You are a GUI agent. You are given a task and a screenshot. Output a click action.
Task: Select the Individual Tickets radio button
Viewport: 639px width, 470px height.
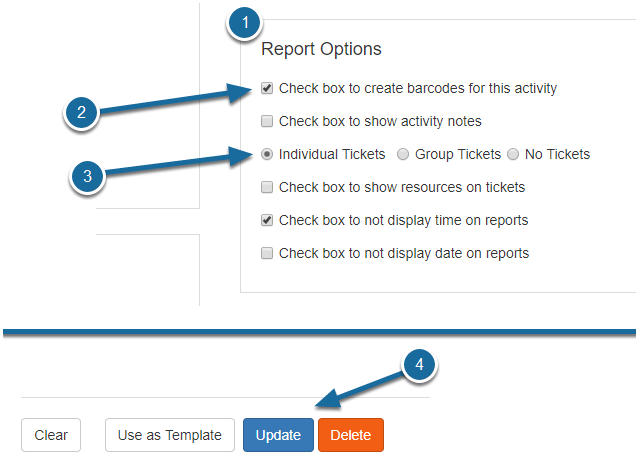(267, 154)
